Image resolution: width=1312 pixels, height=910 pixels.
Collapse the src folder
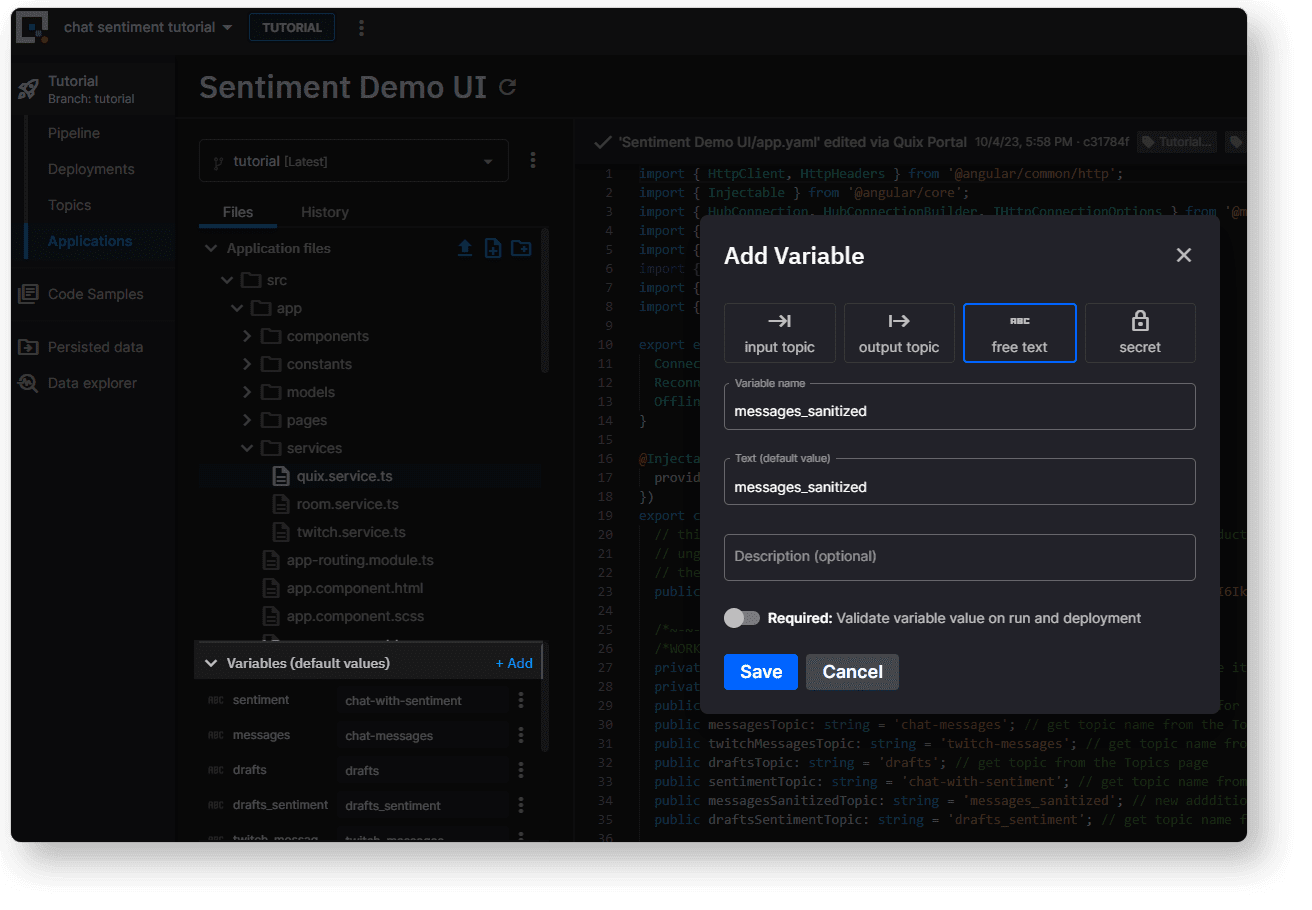tap(228, 280)
